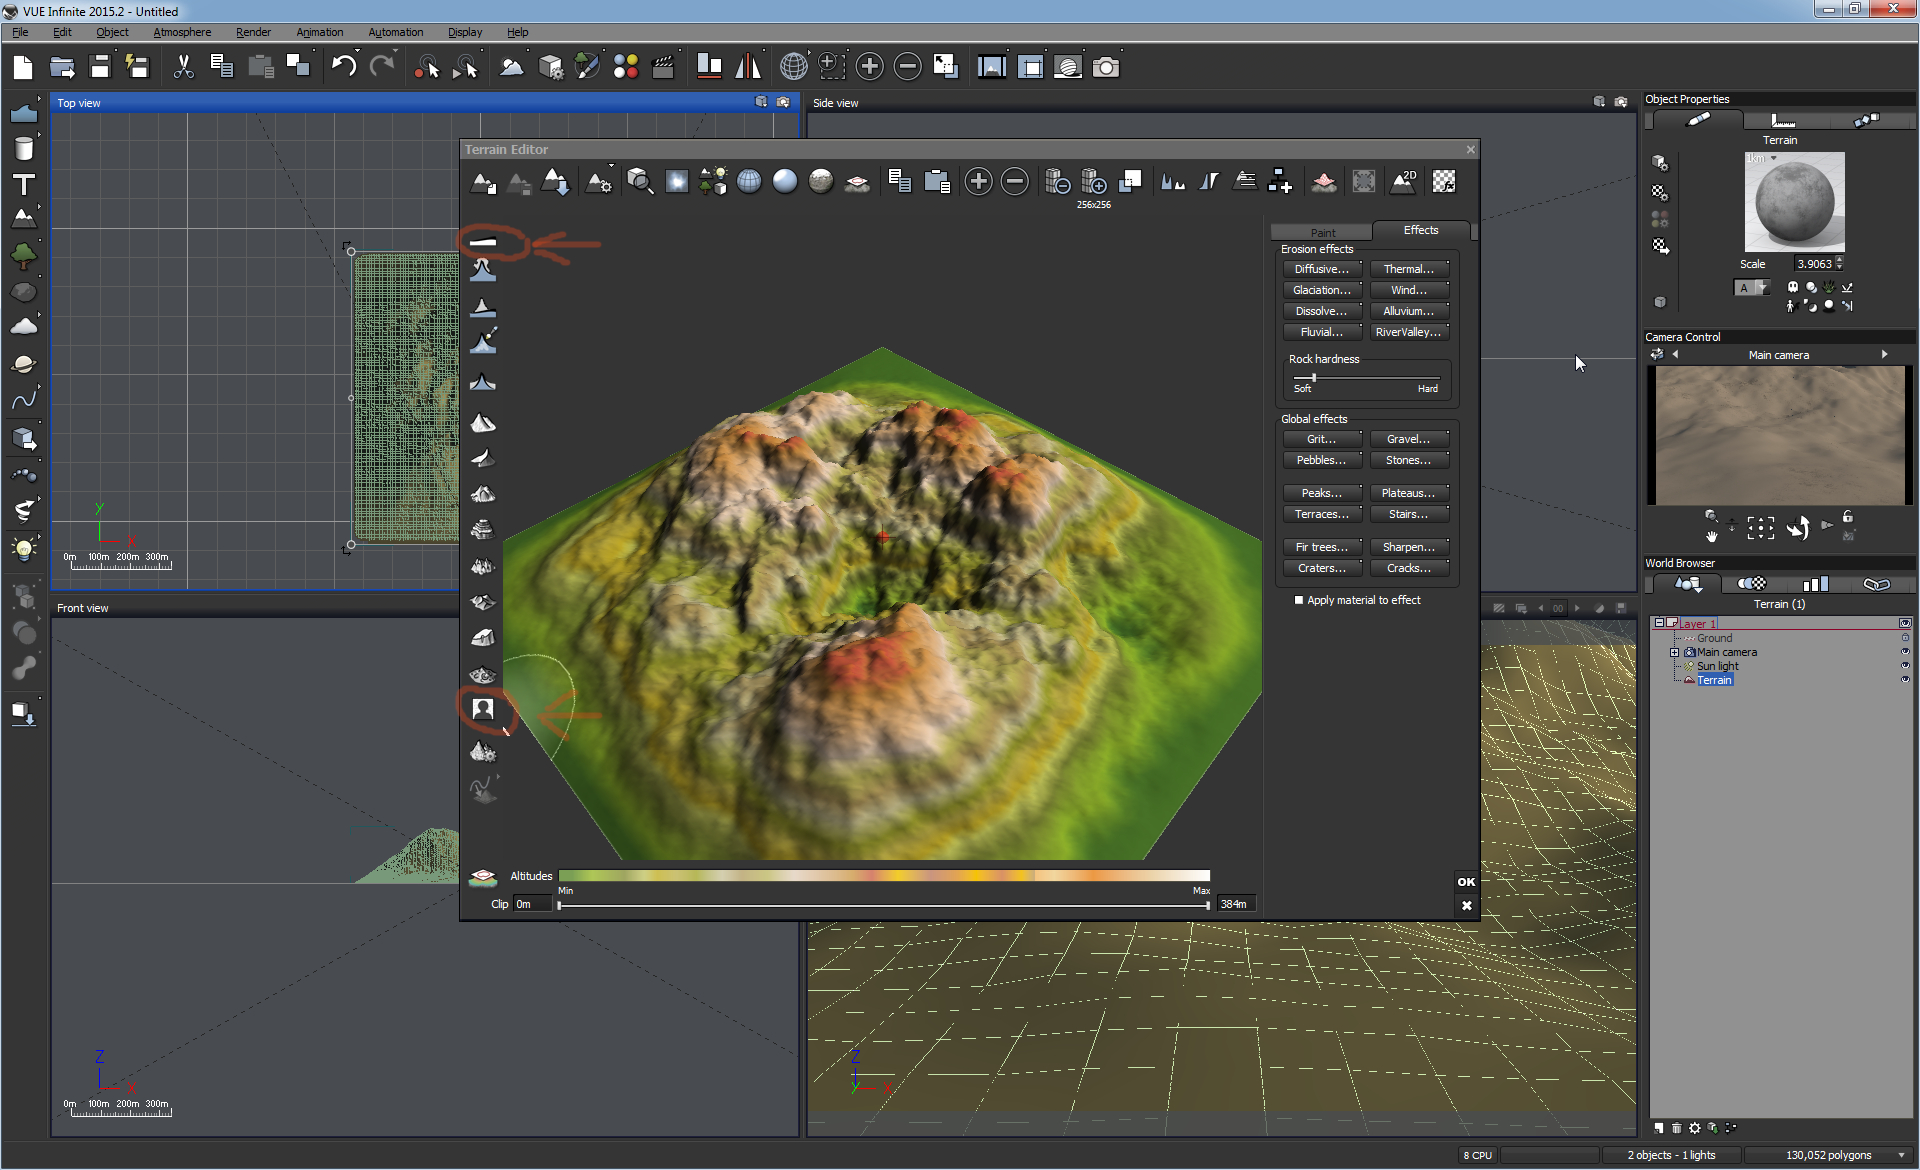1920x1170 pixels.
Task: Click the Undo icon in main toolbar
Action: (343, 67)
